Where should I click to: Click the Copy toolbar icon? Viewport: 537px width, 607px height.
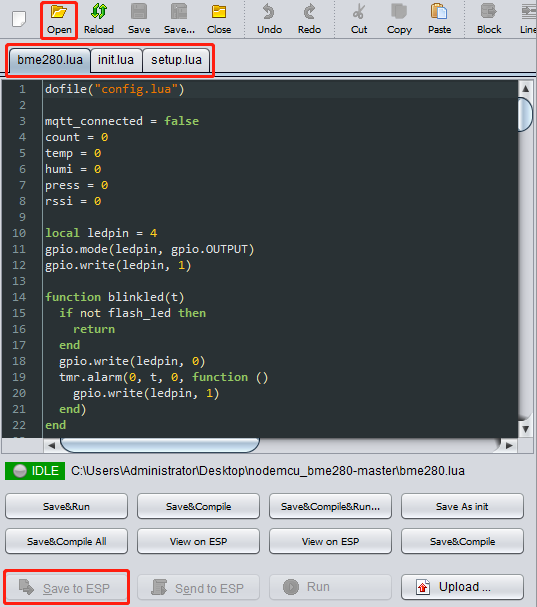[399, 12]
